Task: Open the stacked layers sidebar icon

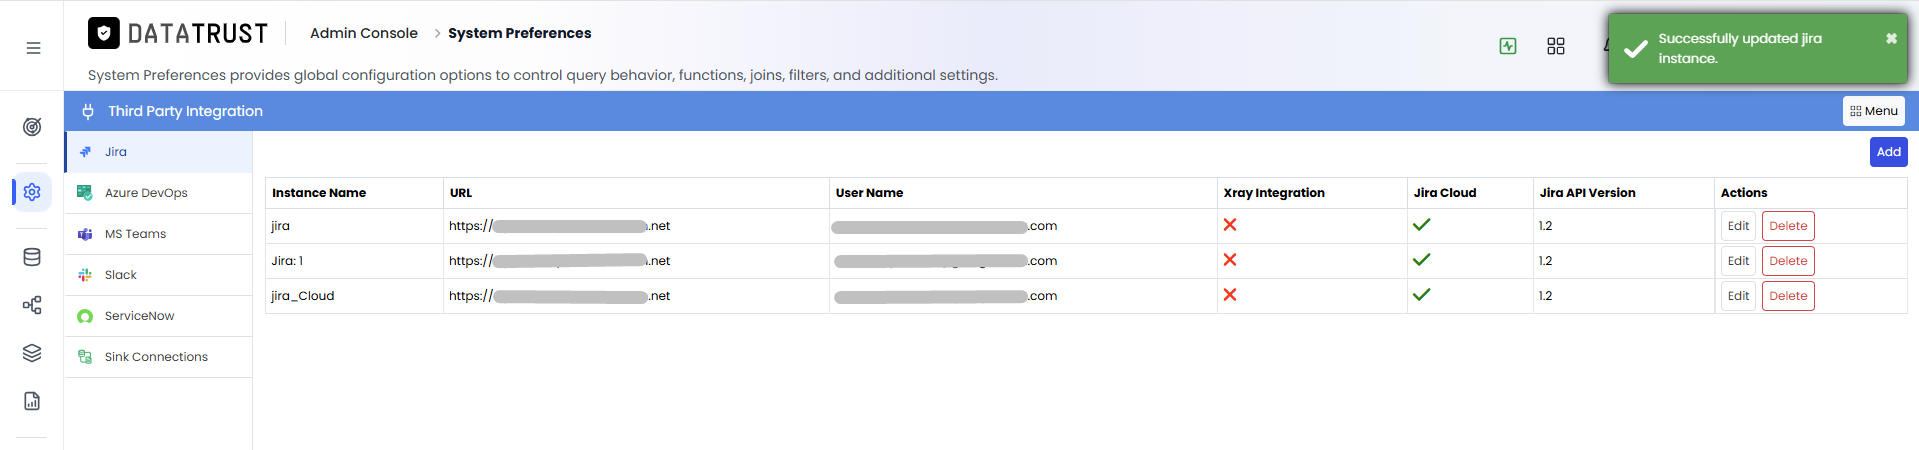Action: 32,353
